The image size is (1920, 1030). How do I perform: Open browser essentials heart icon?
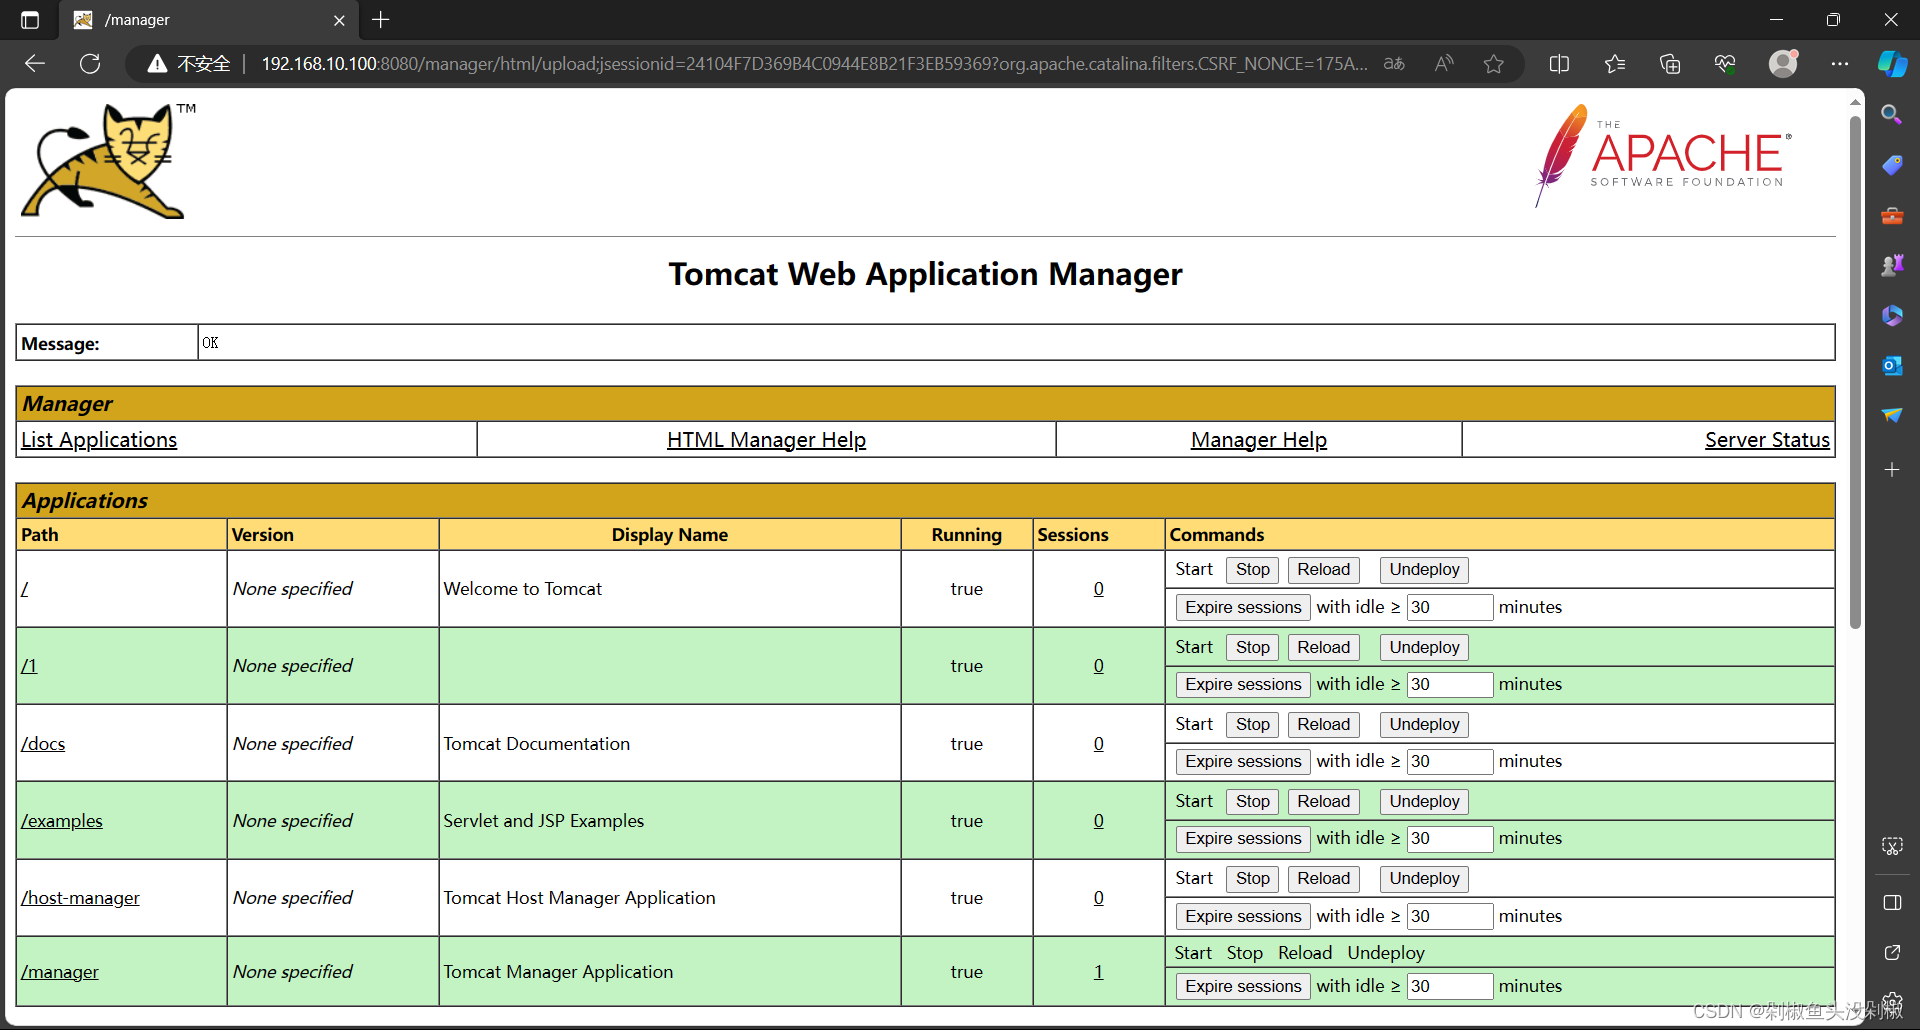pos(1725,64)
